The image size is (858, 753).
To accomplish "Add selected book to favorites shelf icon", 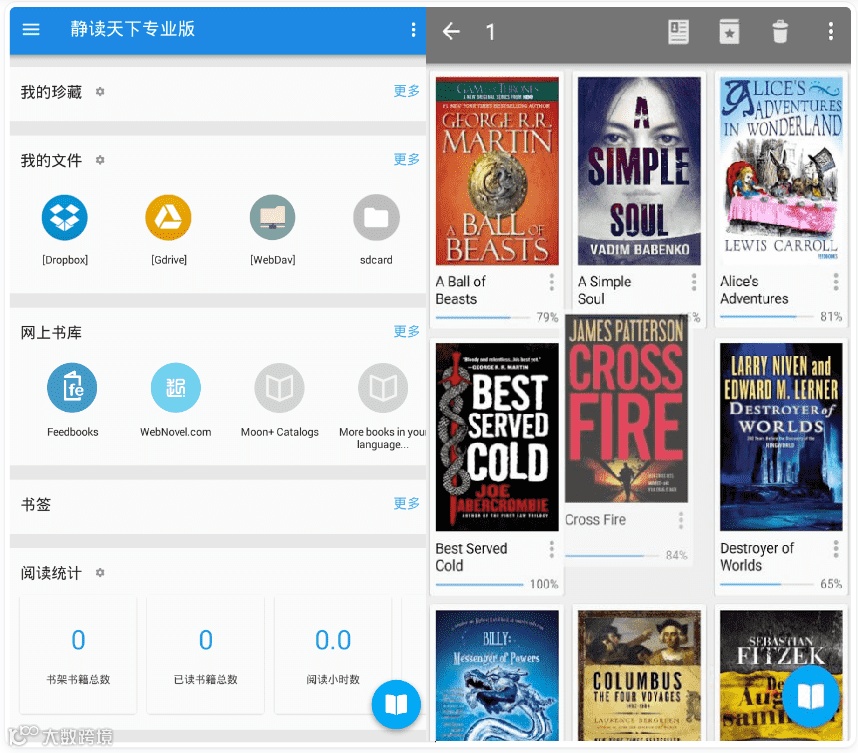I will 729,32.
